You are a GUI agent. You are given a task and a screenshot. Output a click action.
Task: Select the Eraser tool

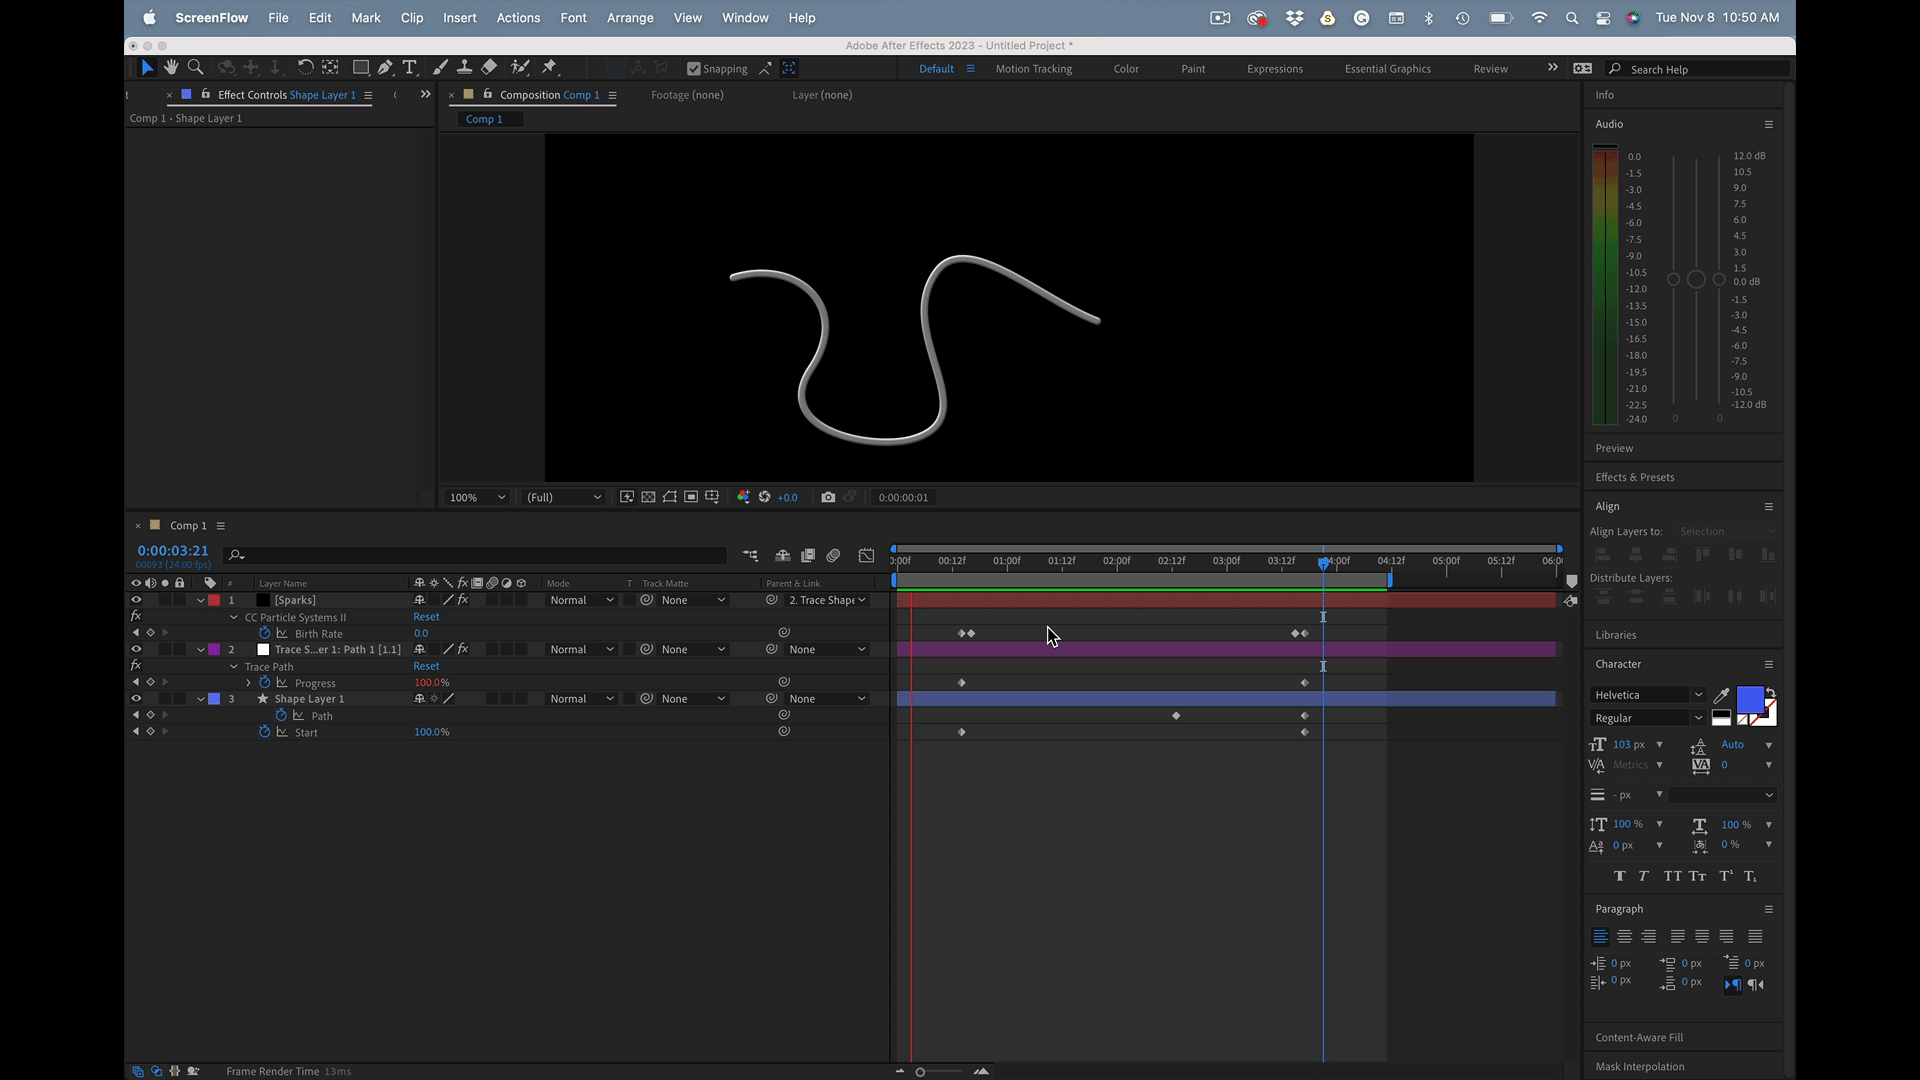click(489, 67)
